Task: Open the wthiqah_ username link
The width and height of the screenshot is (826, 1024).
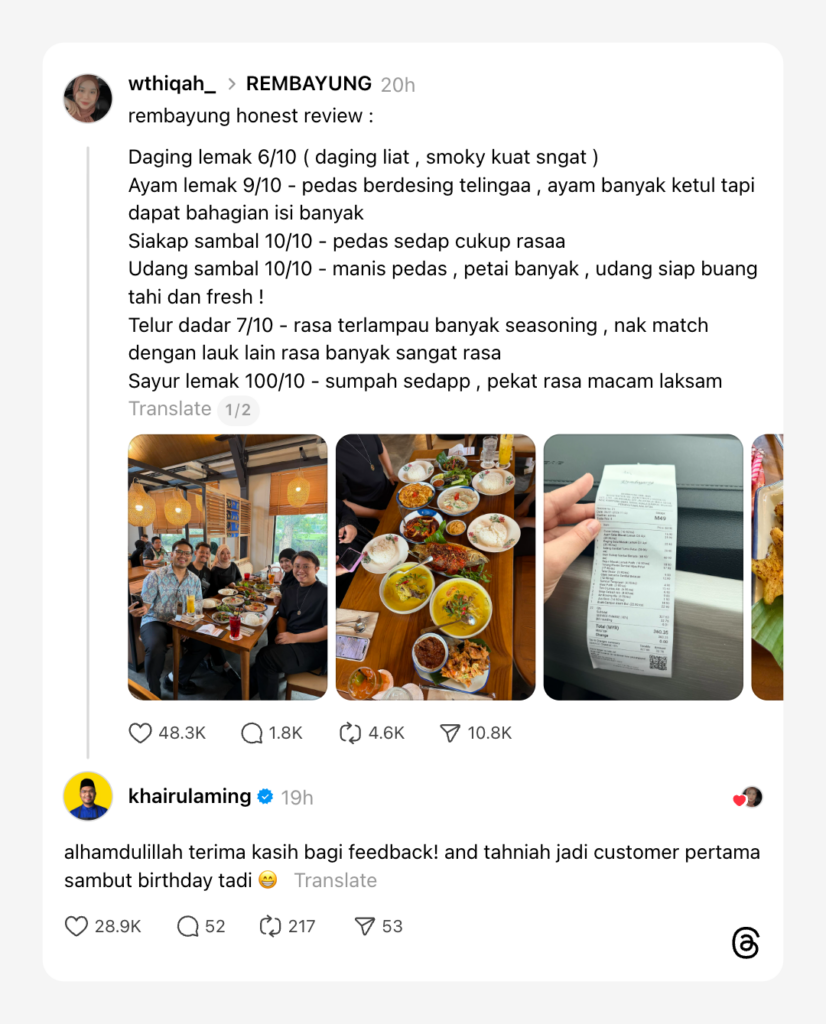Action: coord(172,84)
